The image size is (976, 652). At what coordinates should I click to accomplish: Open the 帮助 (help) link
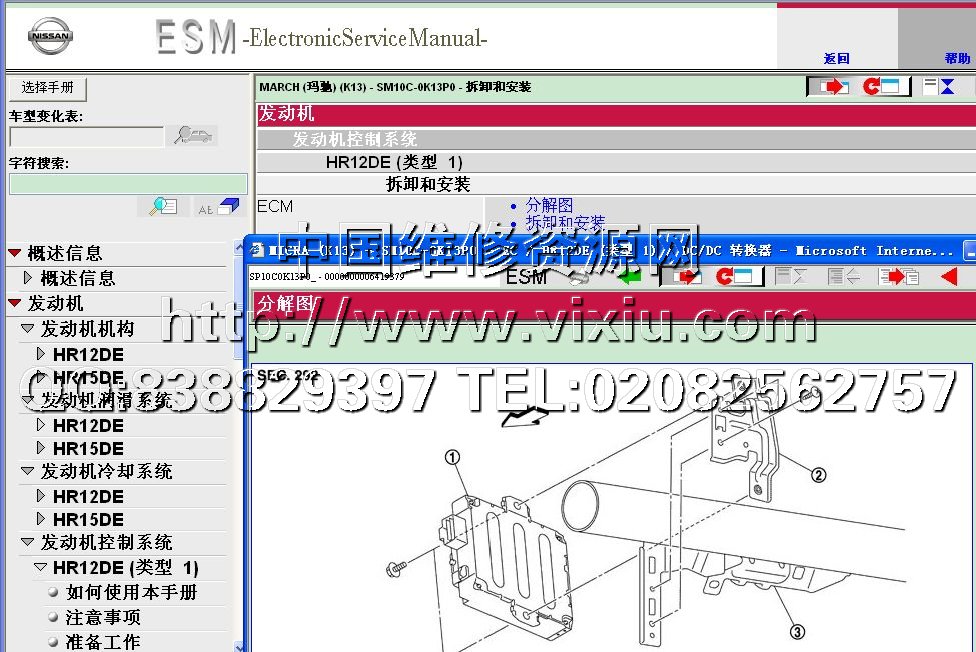(957, 58)
